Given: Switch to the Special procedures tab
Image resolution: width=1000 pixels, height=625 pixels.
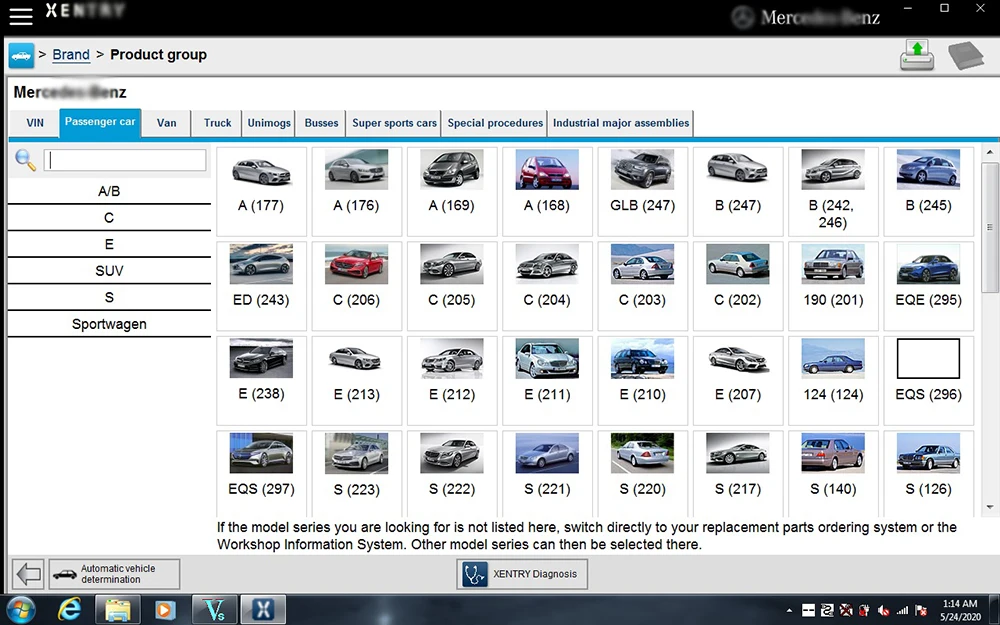Looking at the screenshot, I should (x=495, y=123).
